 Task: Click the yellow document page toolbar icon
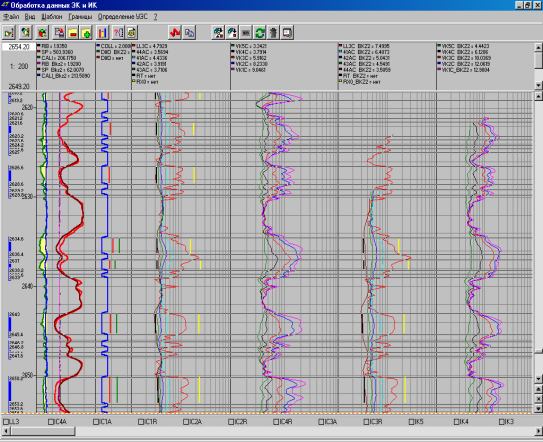(132, 33)
